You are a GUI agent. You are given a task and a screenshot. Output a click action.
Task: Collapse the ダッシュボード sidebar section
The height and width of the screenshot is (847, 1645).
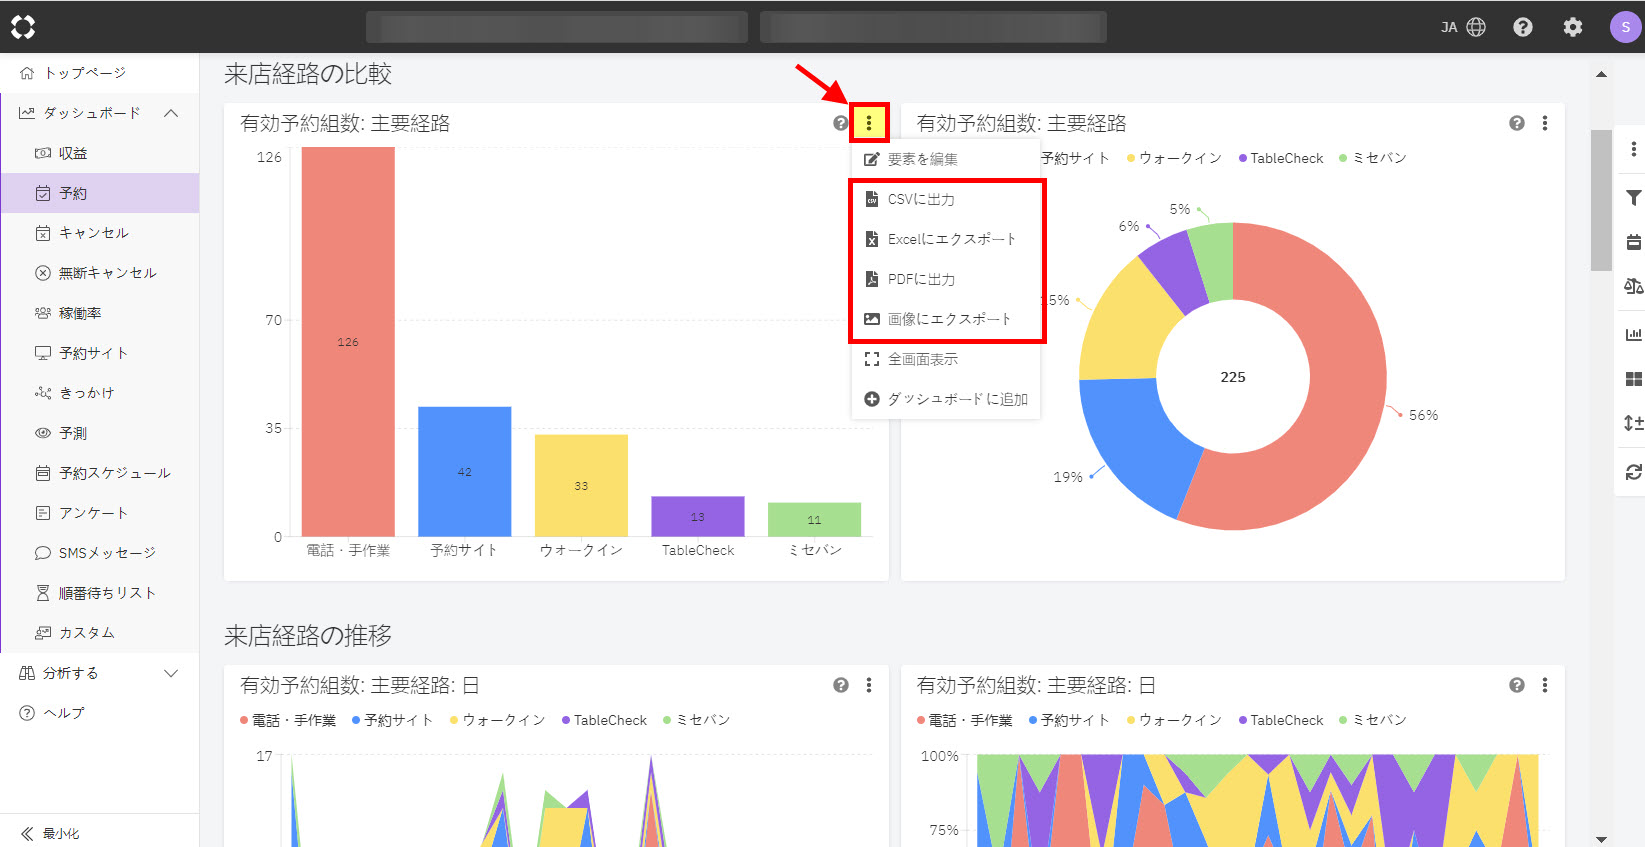171,113
